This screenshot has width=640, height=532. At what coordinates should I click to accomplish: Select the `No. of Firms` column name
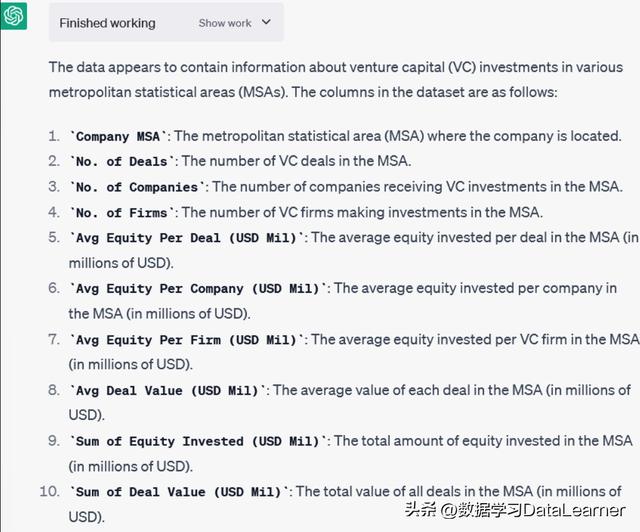tap(123, 212)
